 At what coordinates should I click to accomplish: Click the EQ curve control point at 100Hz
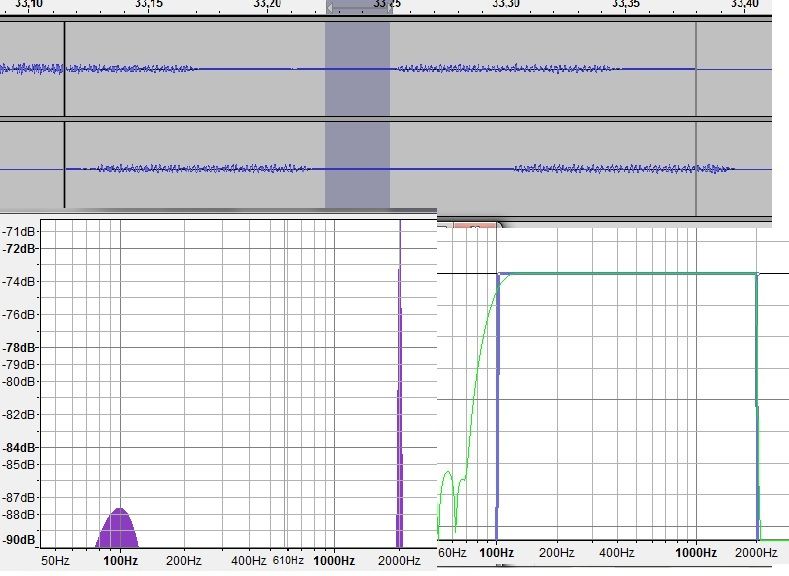click(x=498, y=275)
